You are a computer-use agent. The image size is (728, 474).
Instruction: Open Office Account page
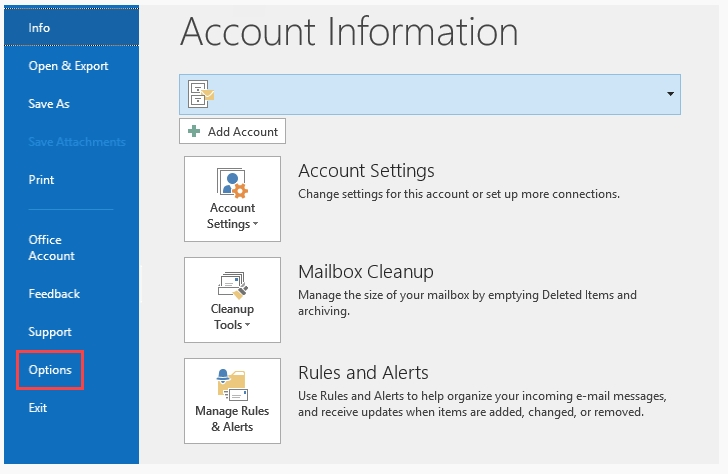(x=52, y=247)
